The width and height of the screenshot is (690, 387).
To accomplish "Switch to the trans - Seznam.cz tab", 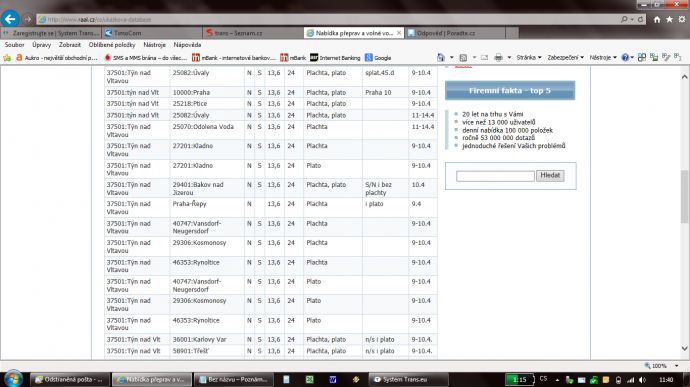I will 253,33.
